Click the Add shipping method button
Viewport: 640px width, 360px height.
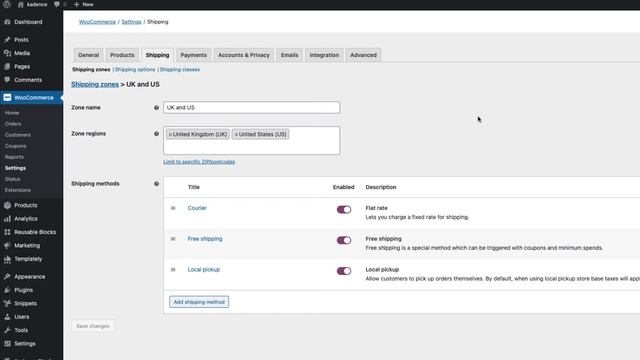tap(199, 302)
